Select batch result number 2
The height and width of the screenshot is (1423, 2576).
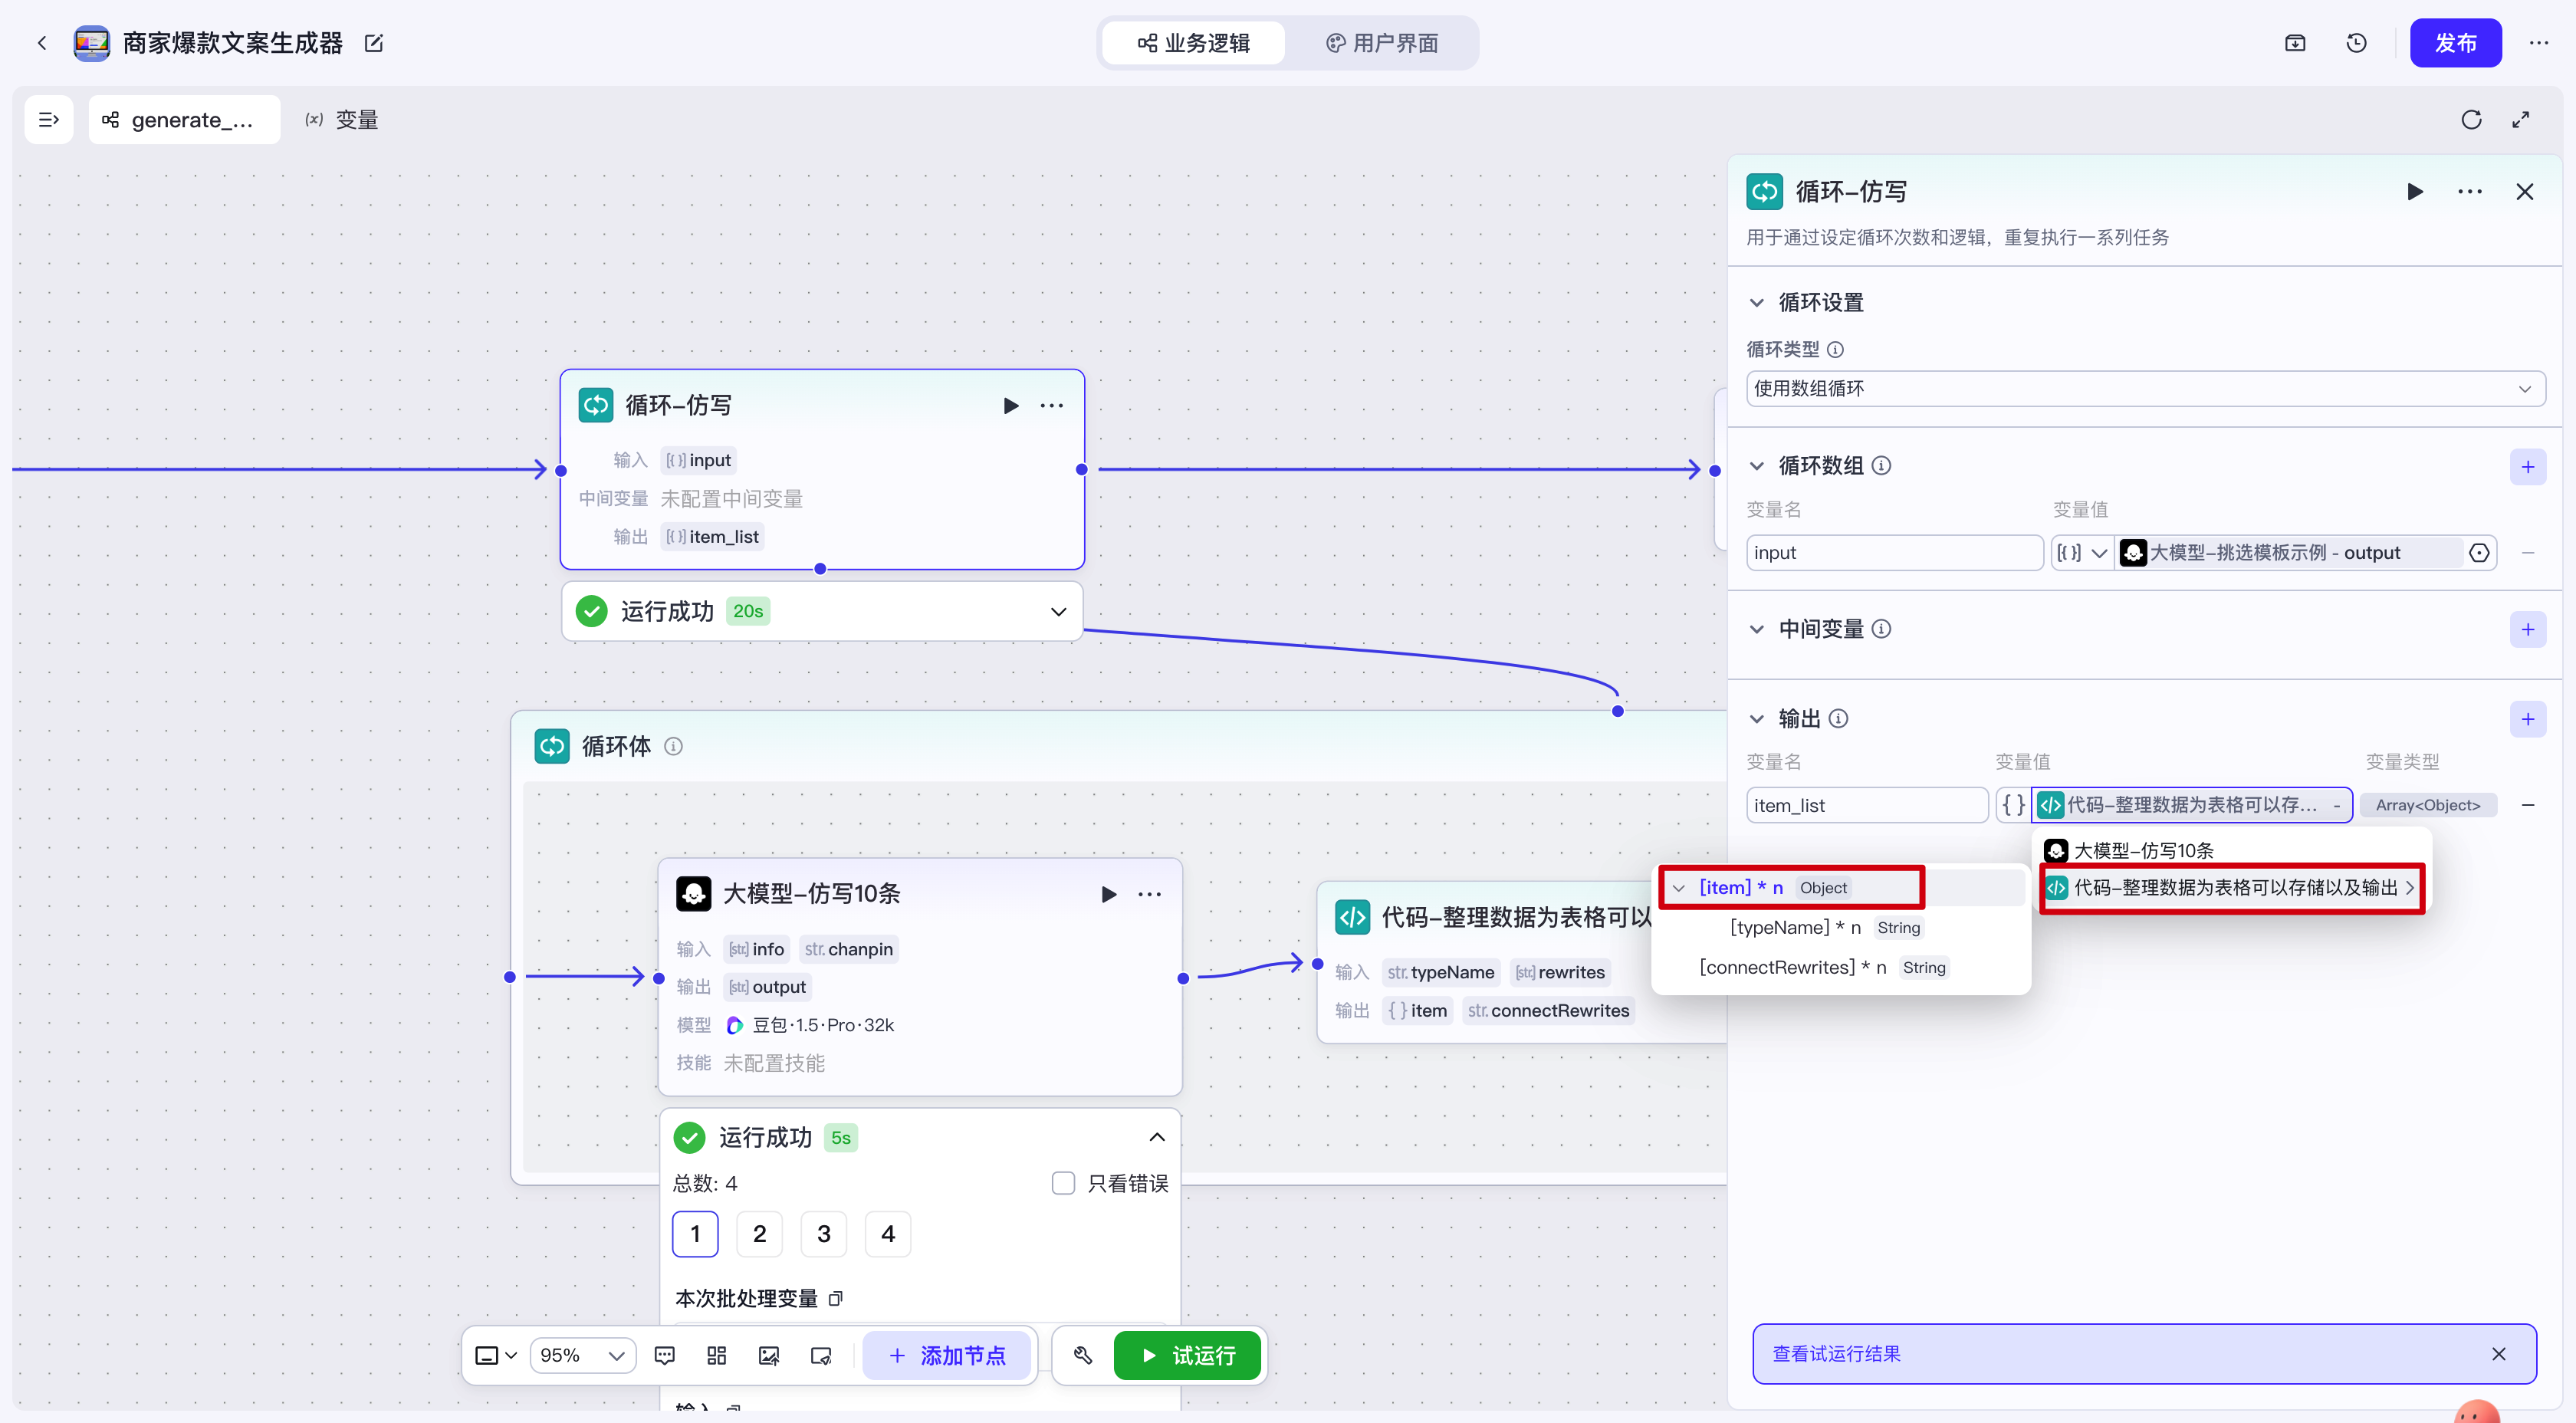click(759, 1234)
